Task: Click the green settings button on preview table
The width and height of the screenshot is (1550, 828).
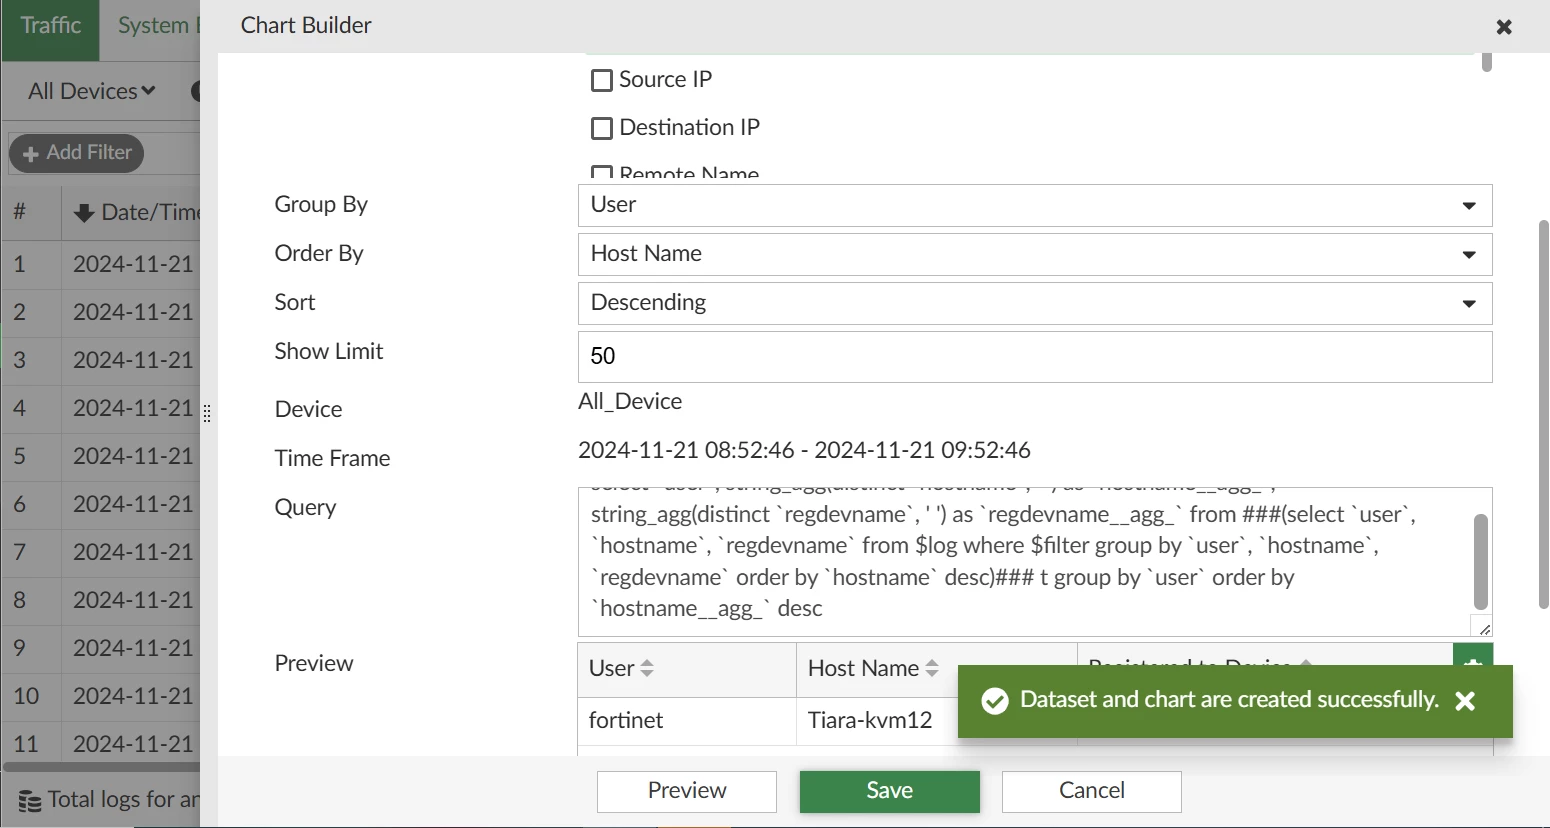Action: [x=1473, y=655]
